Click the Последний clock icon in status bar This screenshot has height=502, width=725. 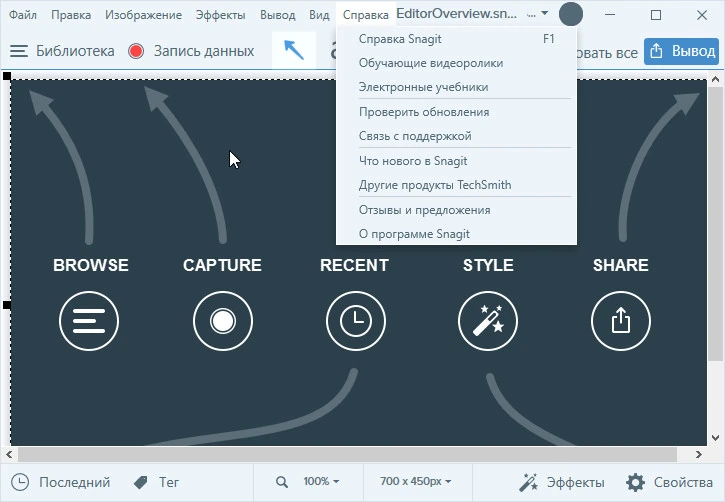(20, 482)
